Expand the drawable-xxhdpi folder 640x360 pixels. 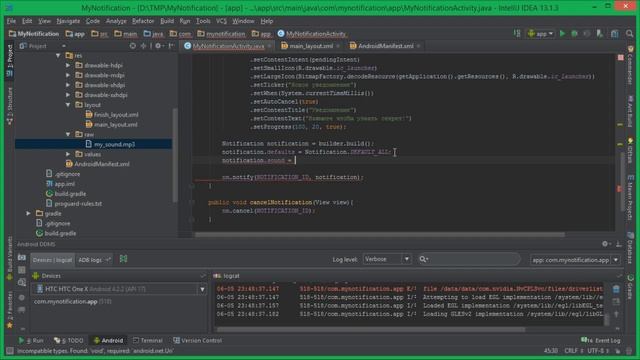coord(68,95)
